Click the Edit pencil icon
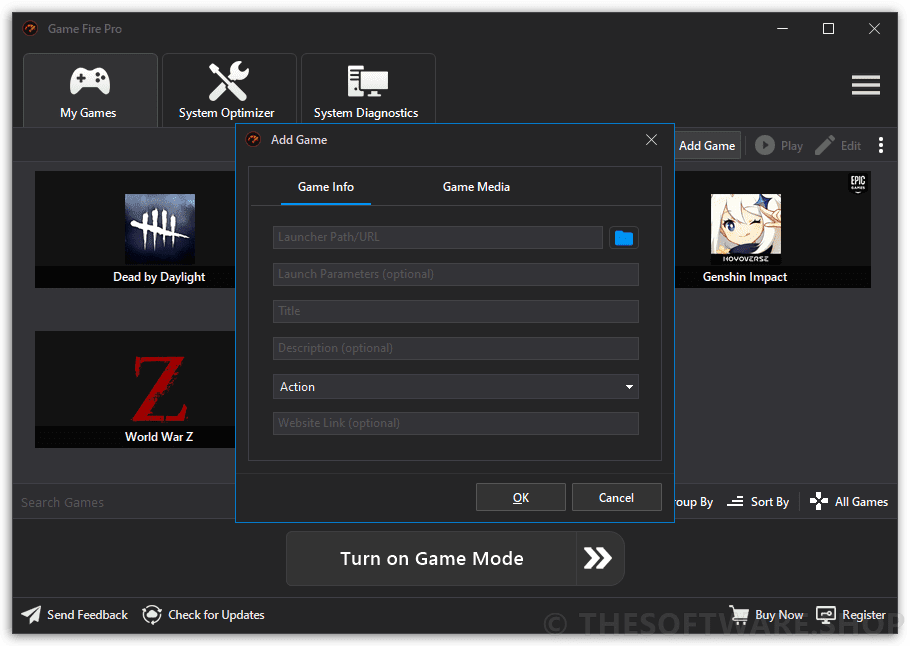 825,145
